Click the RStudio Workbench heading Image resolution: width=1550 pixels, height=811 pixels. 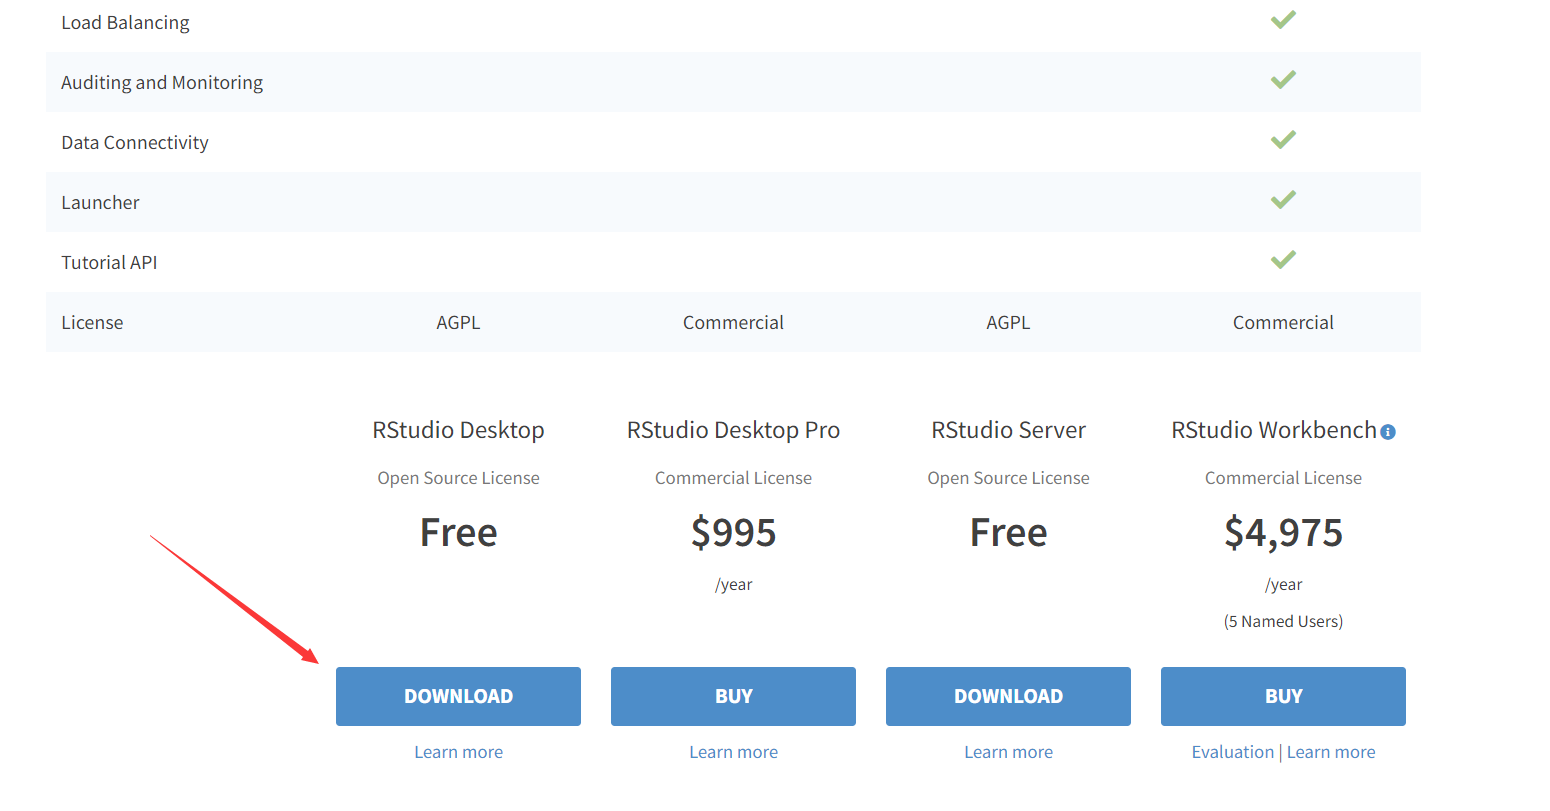[1274, 430]
